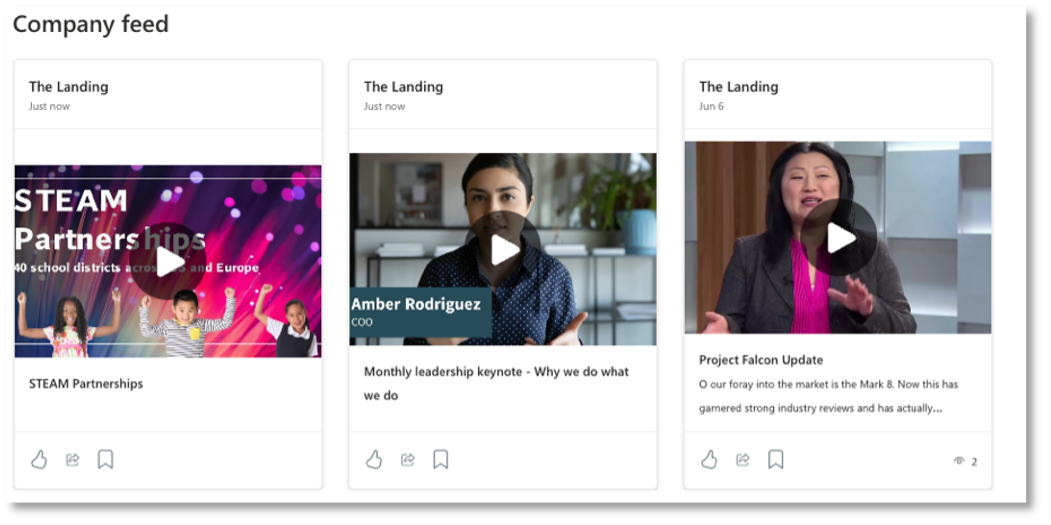This screenshot has width=1051, height=525.
Task: Like the Project Falcon Update video
Action: tap(709, 460)
